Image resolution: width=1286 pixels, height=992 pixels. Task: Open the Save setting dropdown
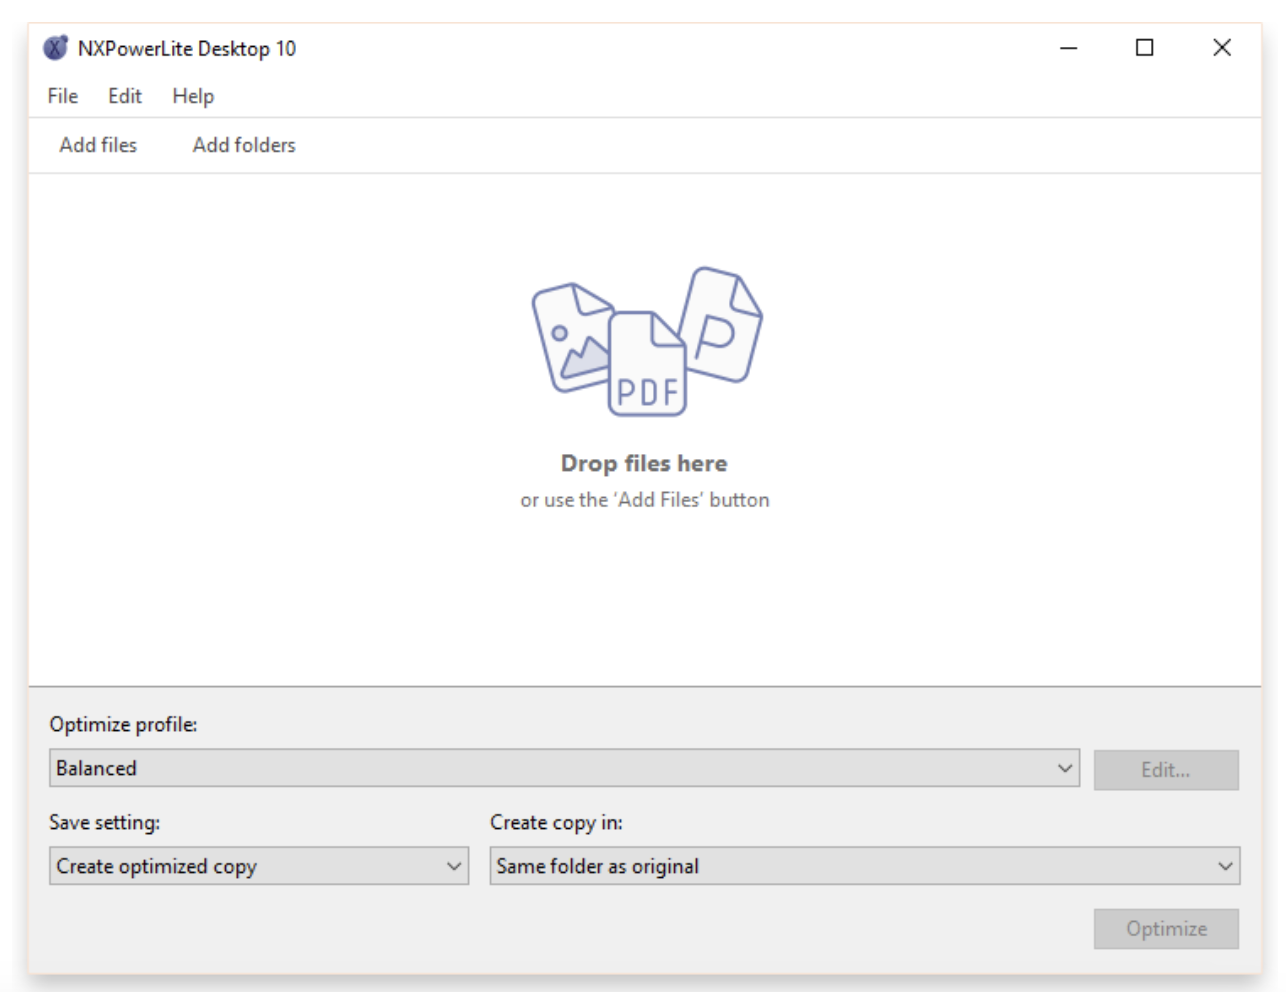coord(259,866)
